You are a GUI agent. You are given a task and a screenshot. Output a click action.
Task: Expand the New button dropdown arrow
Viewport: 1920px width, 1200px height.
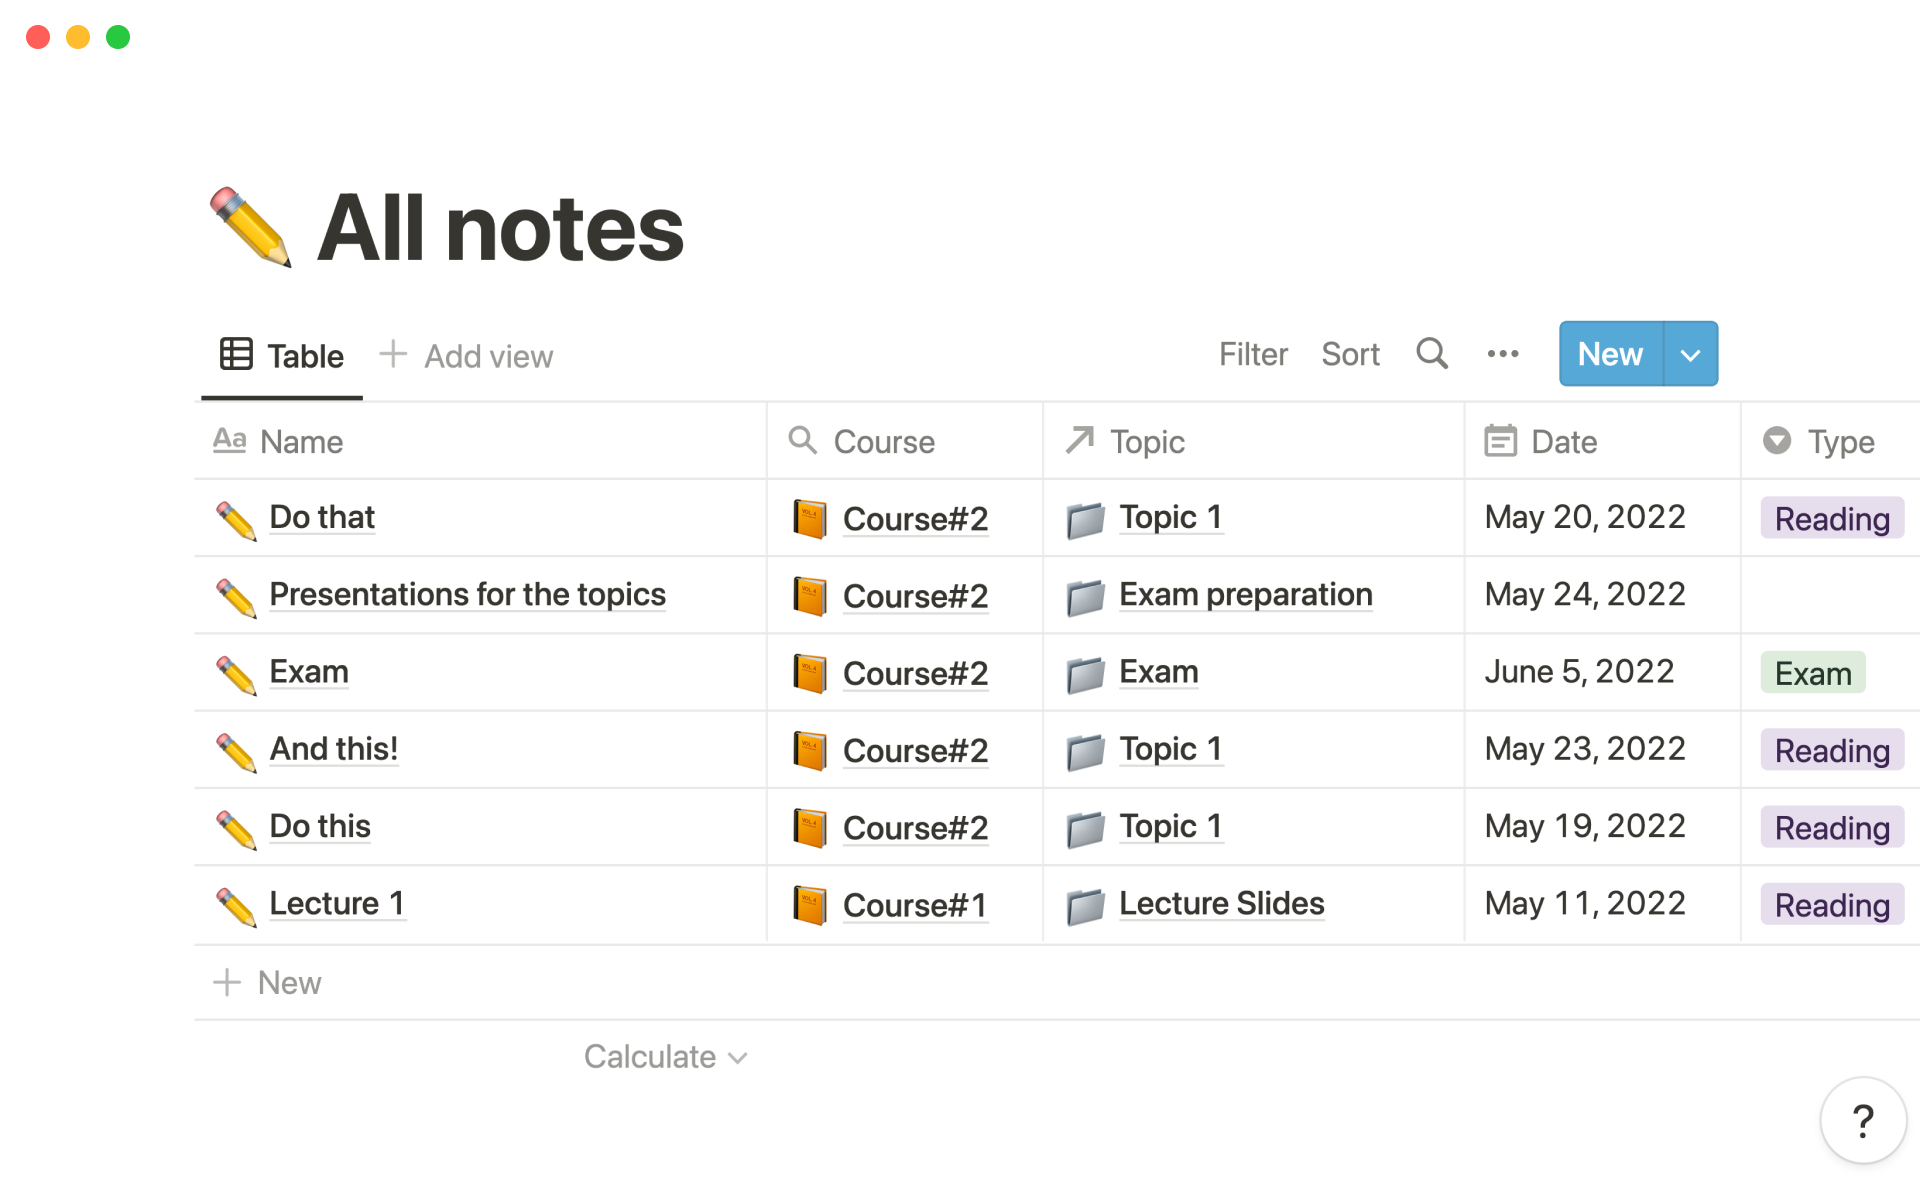(x=1690, y=354)
